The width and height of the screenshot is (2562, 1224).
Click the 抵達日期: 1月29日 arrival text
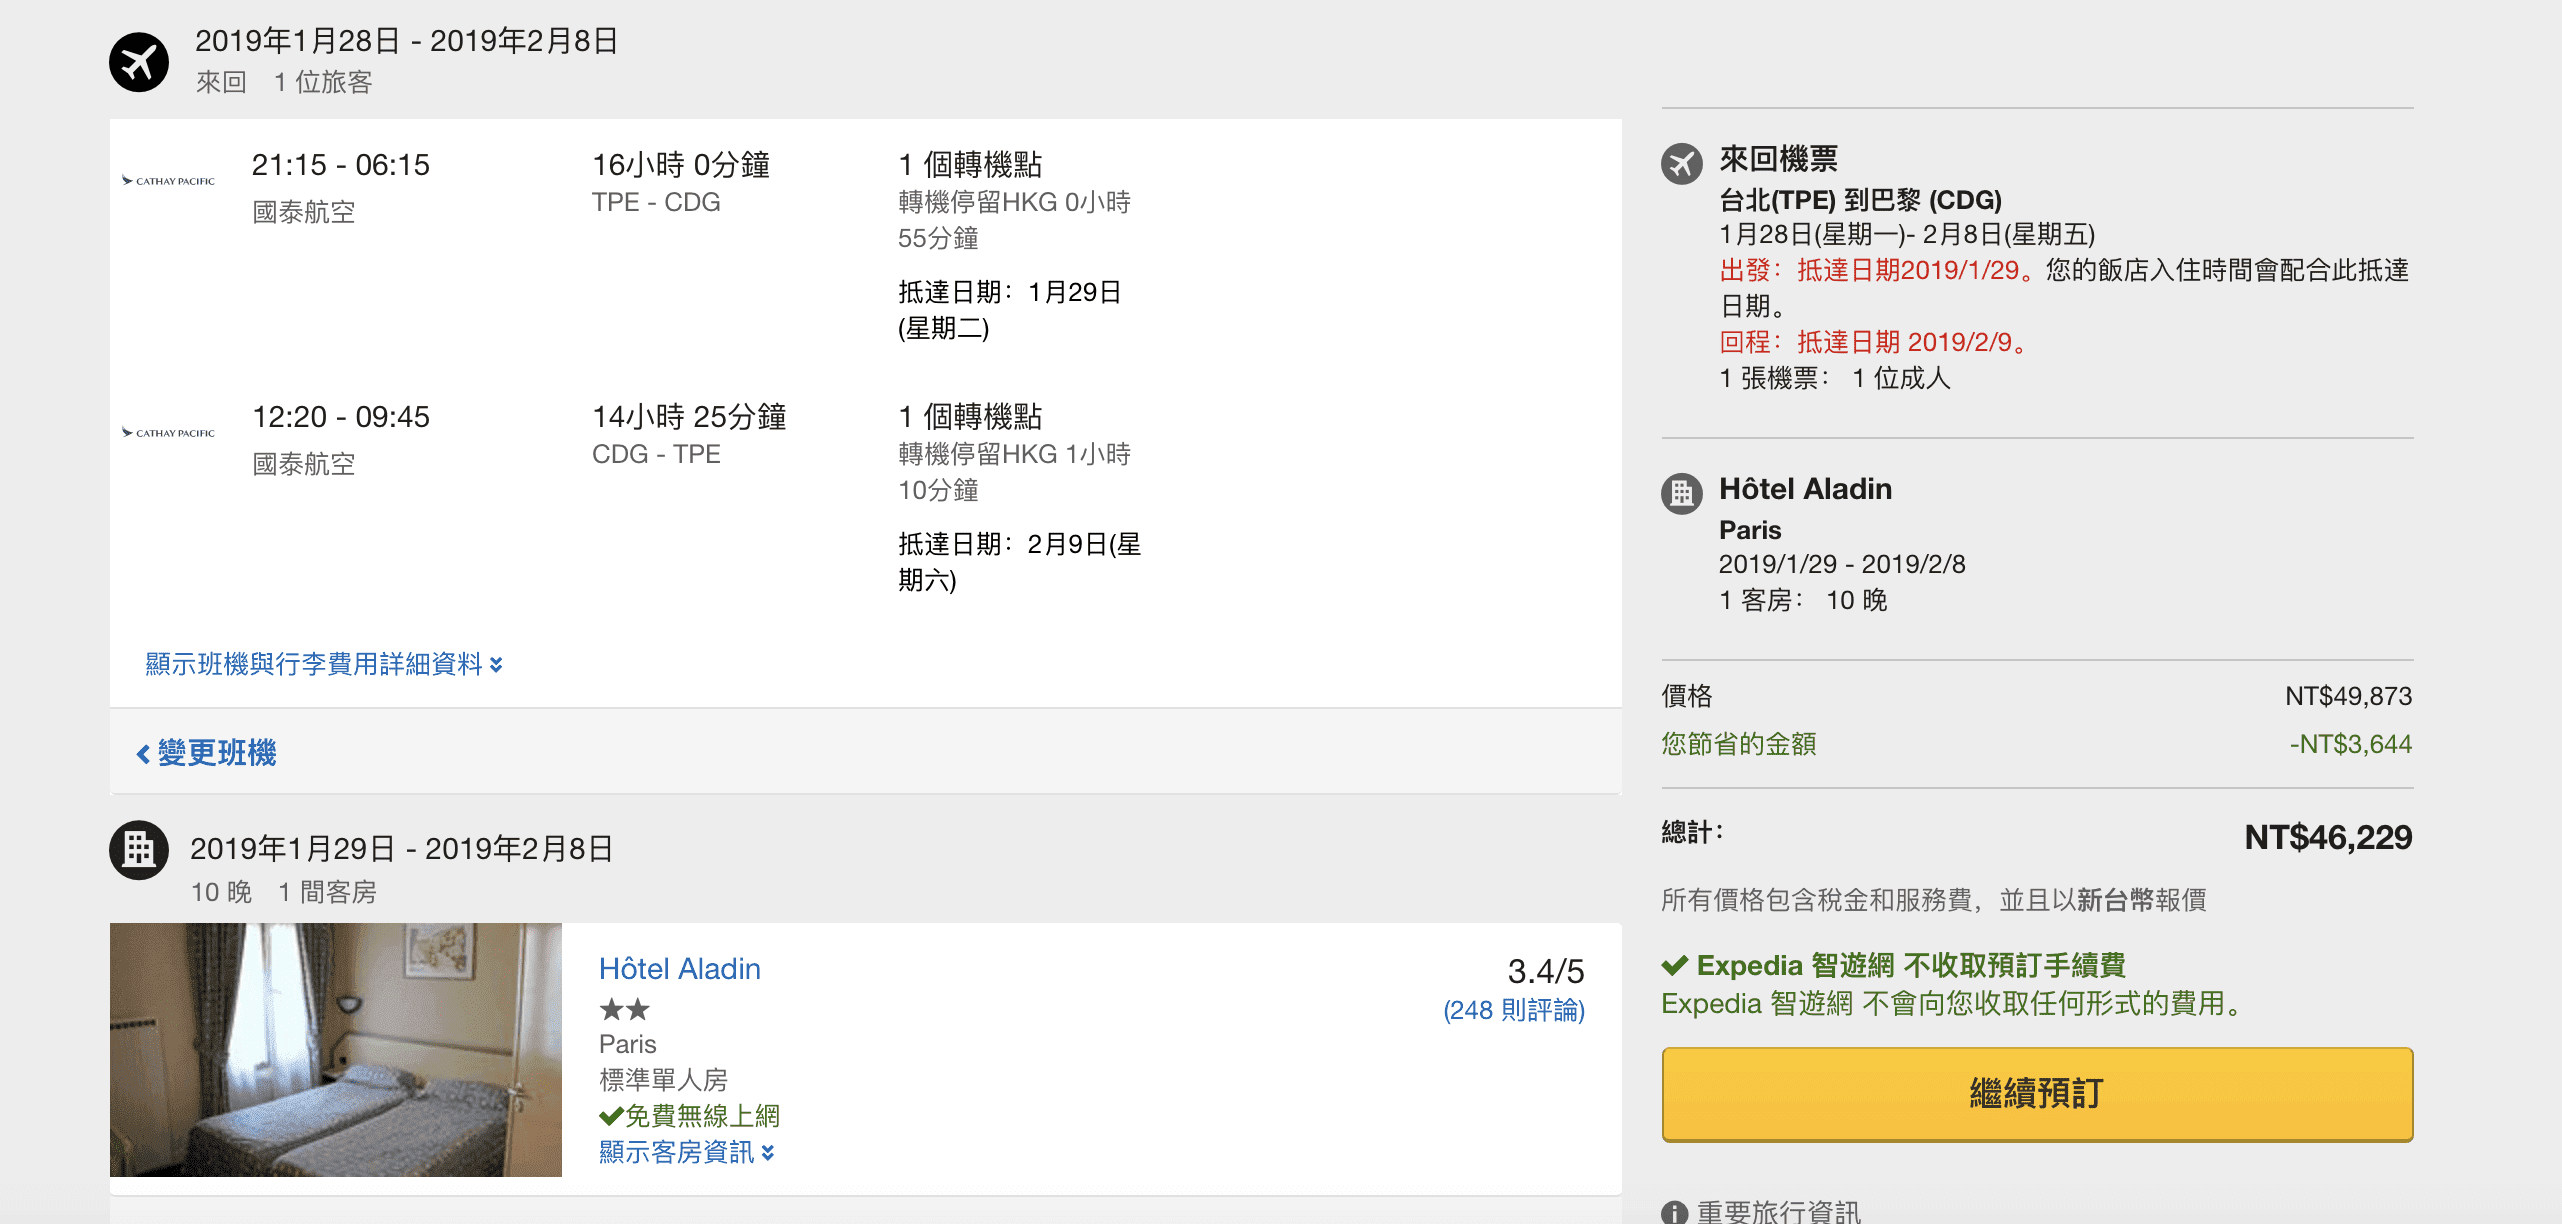(x=1010, y=310)
